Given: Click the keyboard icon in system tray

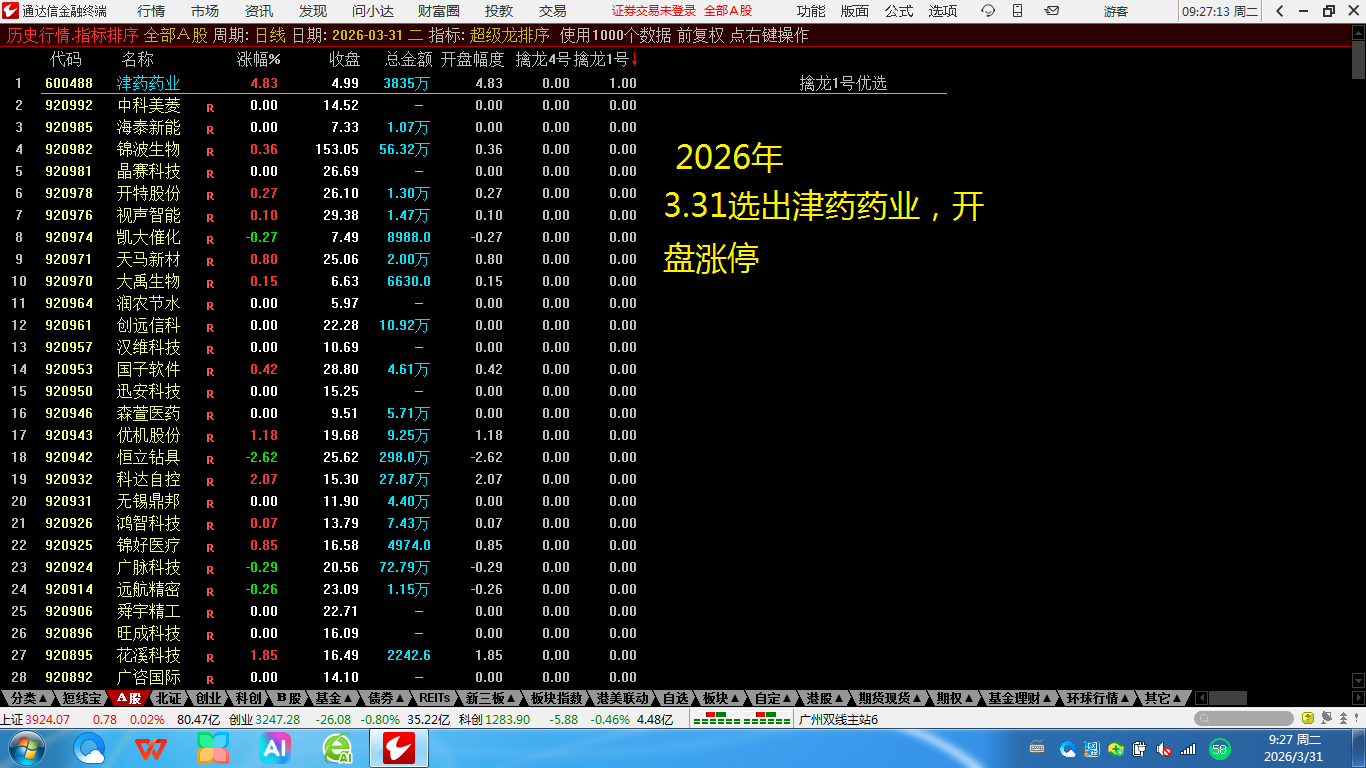Looking at the screenshot, I should [1037, 748].
